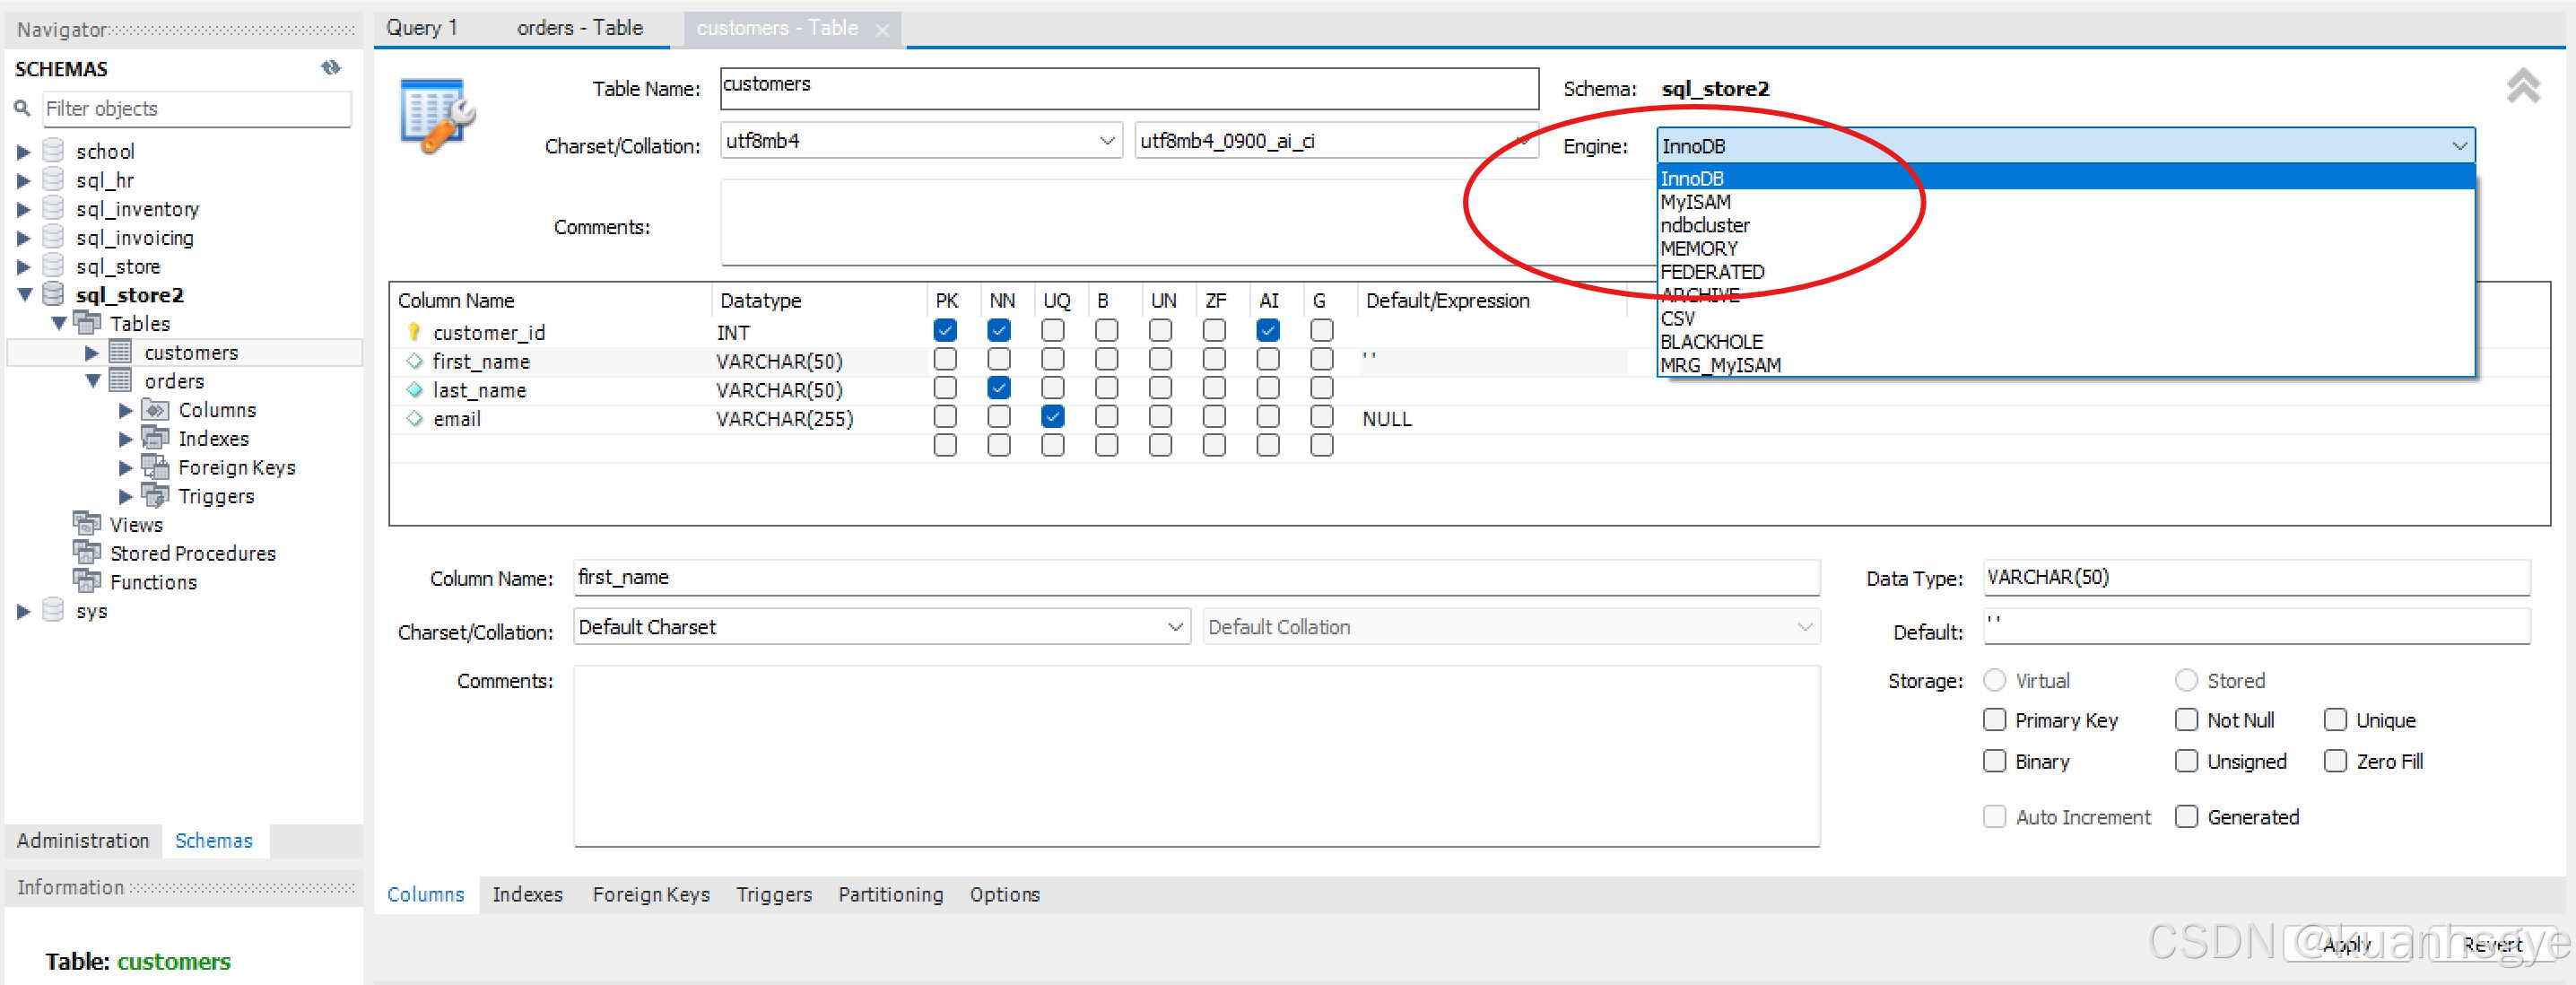Open the Query 1 tab
Viewport: 2576px width, 985px height.
pos(422,28)
